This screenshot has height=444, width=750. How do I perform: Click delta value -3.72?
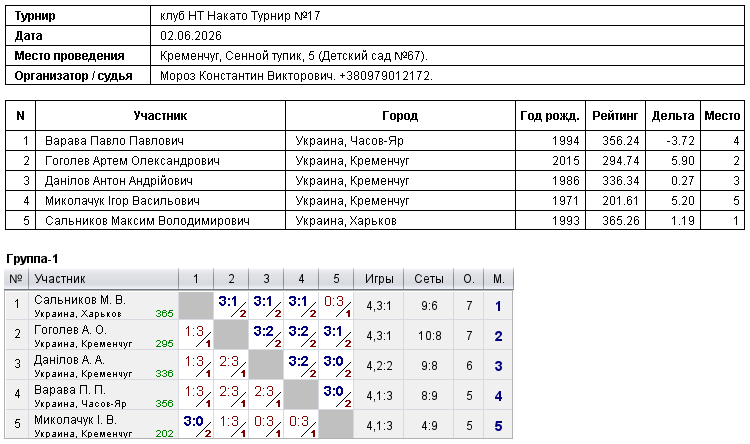pyautogui.click(x=680, y=141)
